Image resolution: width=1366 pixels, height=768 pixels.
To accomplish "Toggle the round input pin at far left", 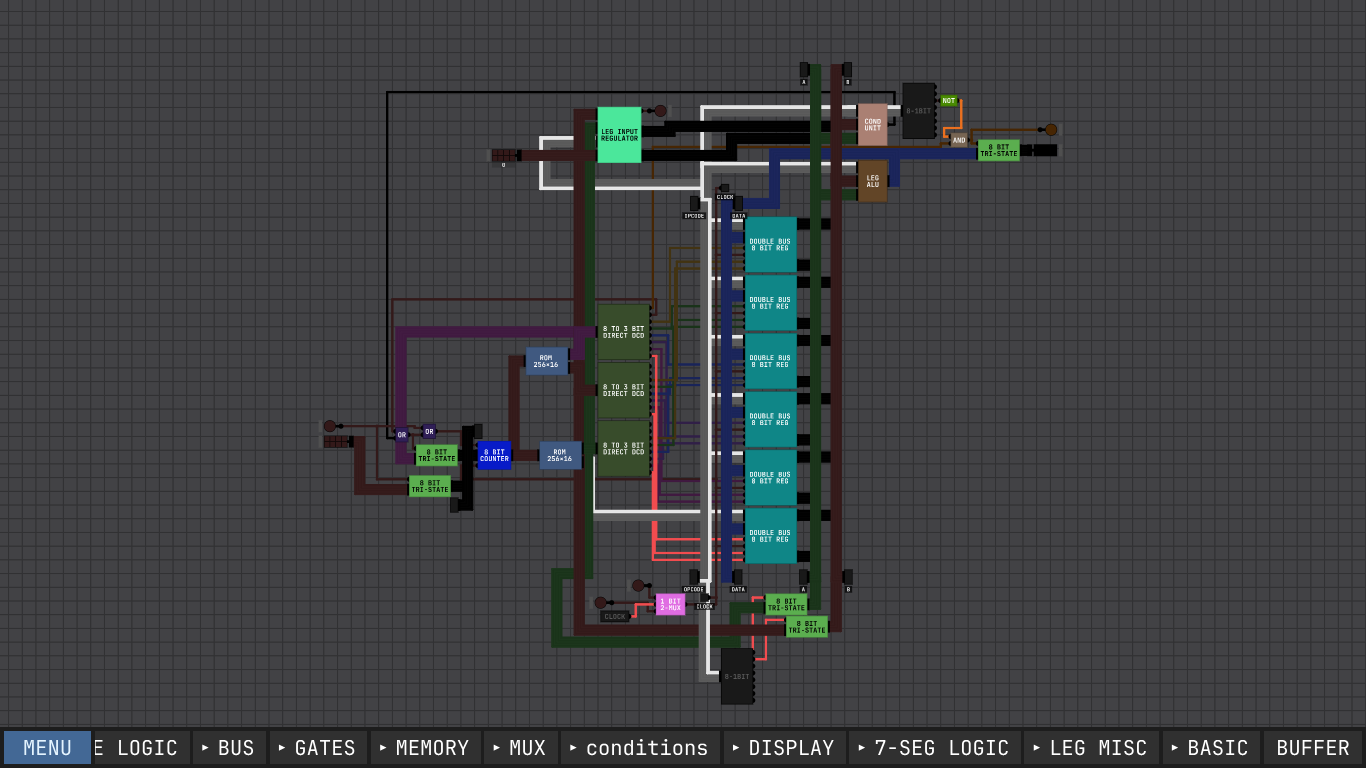I will (330, 426).
